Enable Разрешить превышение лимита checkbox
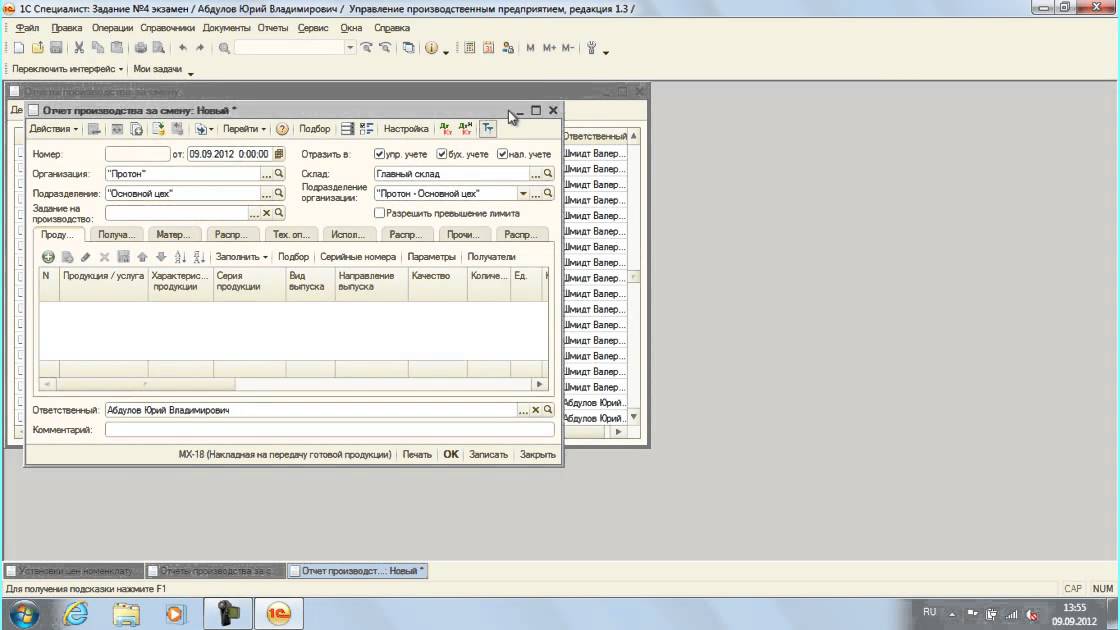 [379, 213]
